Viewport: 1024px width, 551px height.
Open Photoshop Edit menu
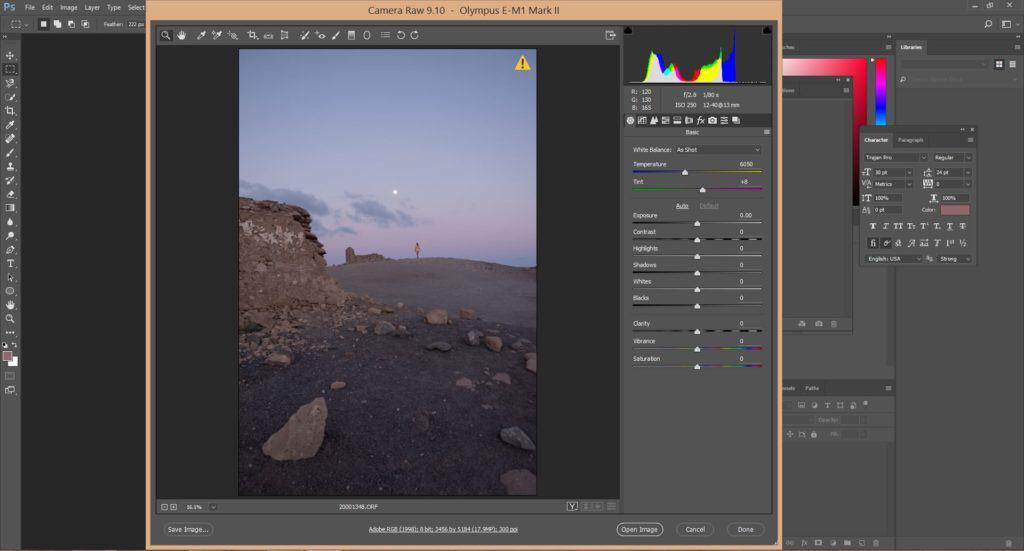point(48,8)
